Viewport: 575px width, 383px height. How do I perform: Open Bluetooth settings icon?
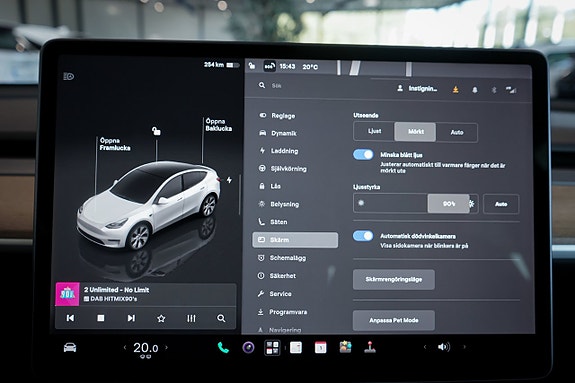click(494, 90)
